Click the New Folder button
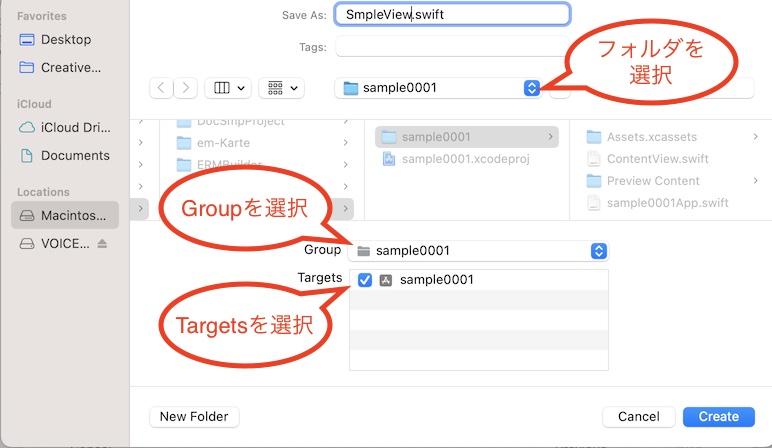The width and height of the screenshot is (772, 448). tap(194, 416)
